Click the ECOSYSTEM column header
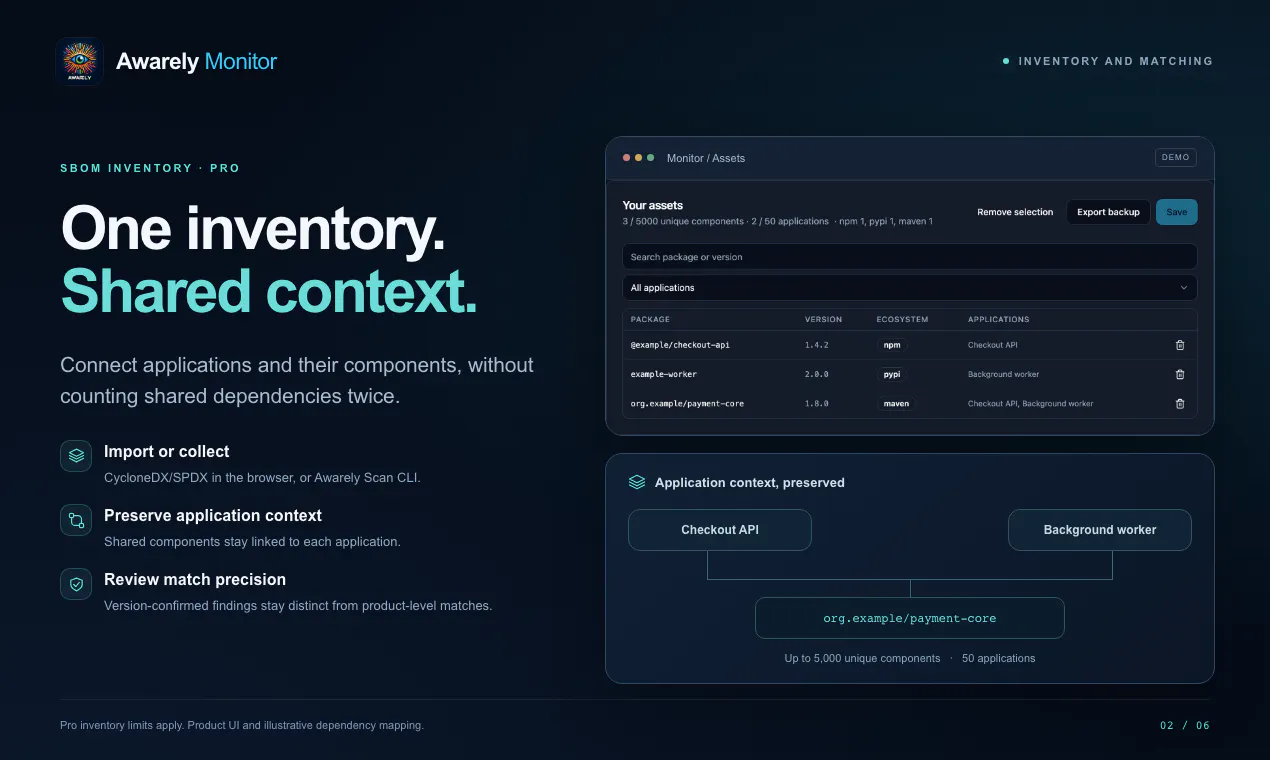 click(x=903, y=320)
